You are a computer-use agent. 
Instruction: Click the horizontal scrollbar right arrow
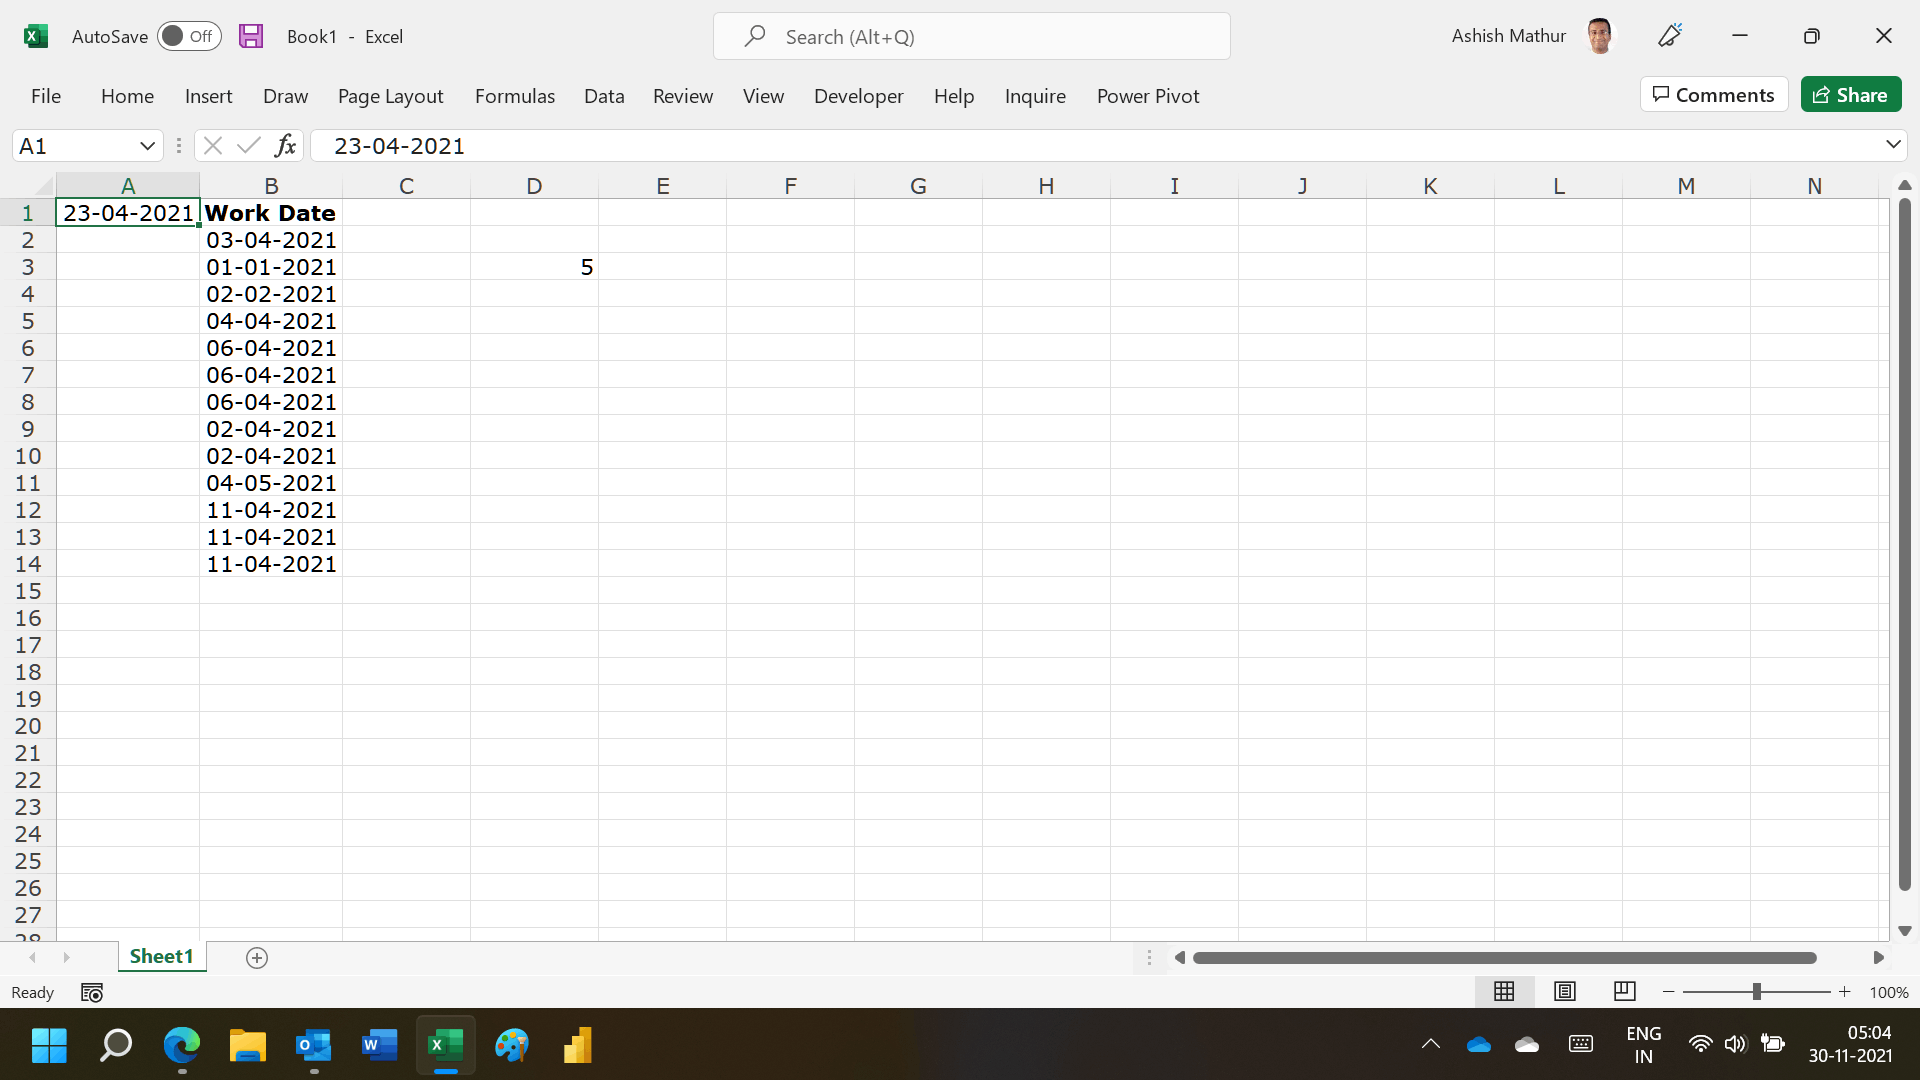pyautogui.click(x=1878, y=958)
